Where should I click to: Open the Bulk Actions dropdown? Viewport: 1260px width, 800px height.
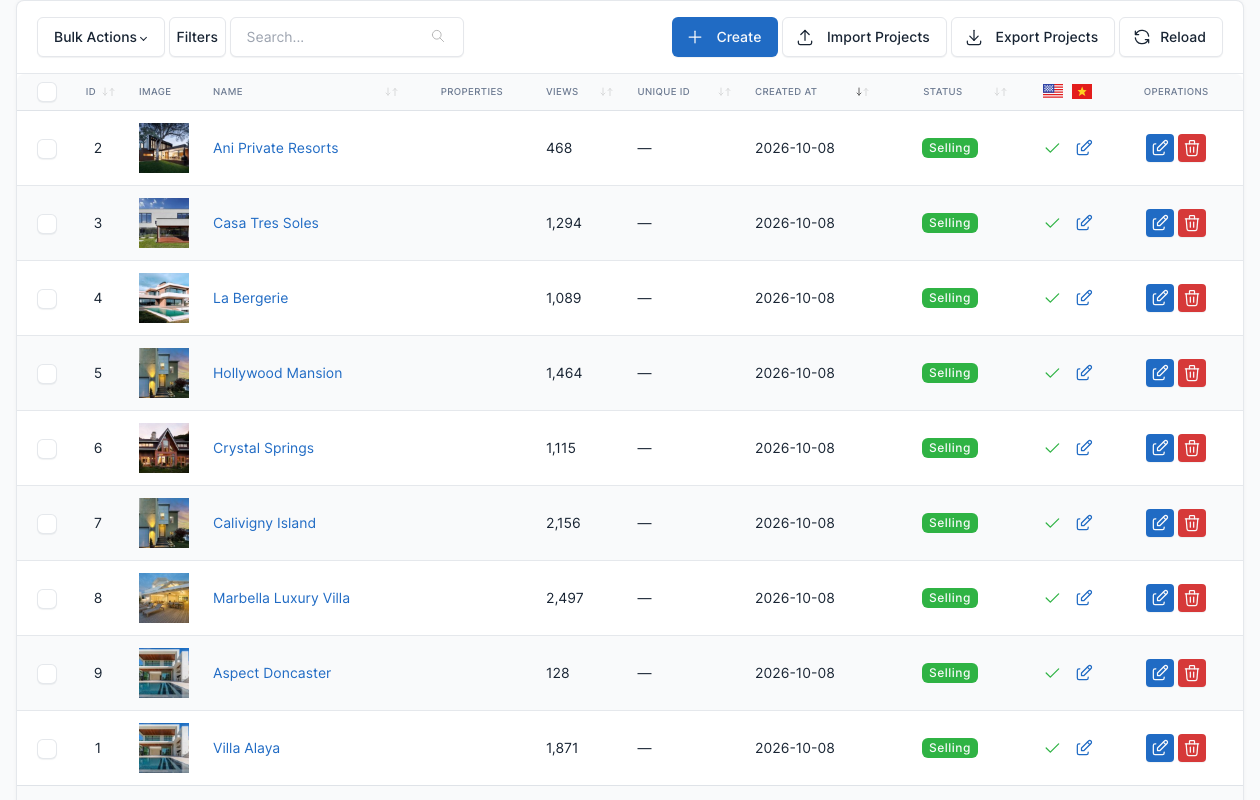click(101, 37)
